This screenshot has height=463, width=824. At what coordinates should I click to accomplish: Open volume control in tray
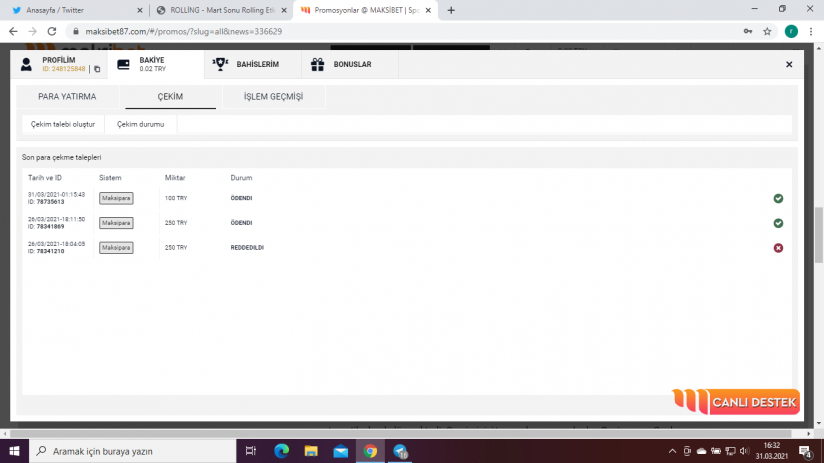click(744, 451)
